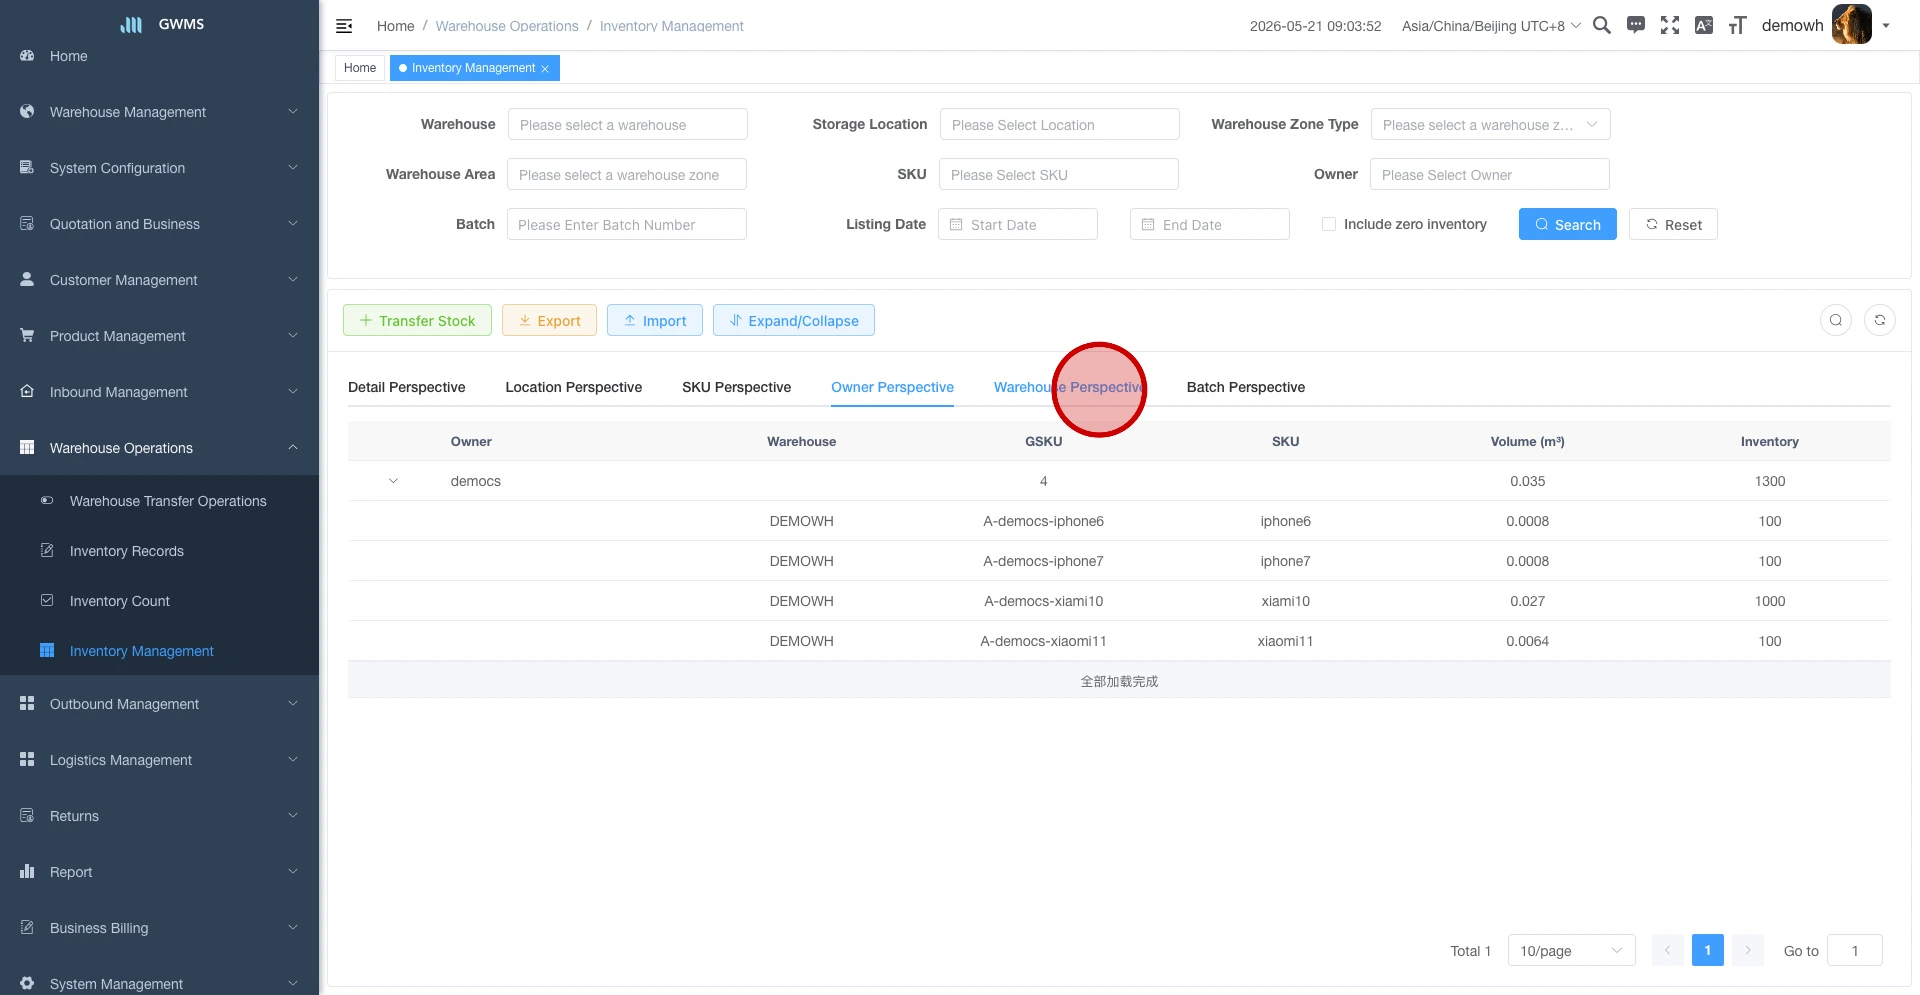This screenshot has width=1920, height=995.
Task: Open the Warehouse Zone Type dropdown
Action: click(1490, 124)
